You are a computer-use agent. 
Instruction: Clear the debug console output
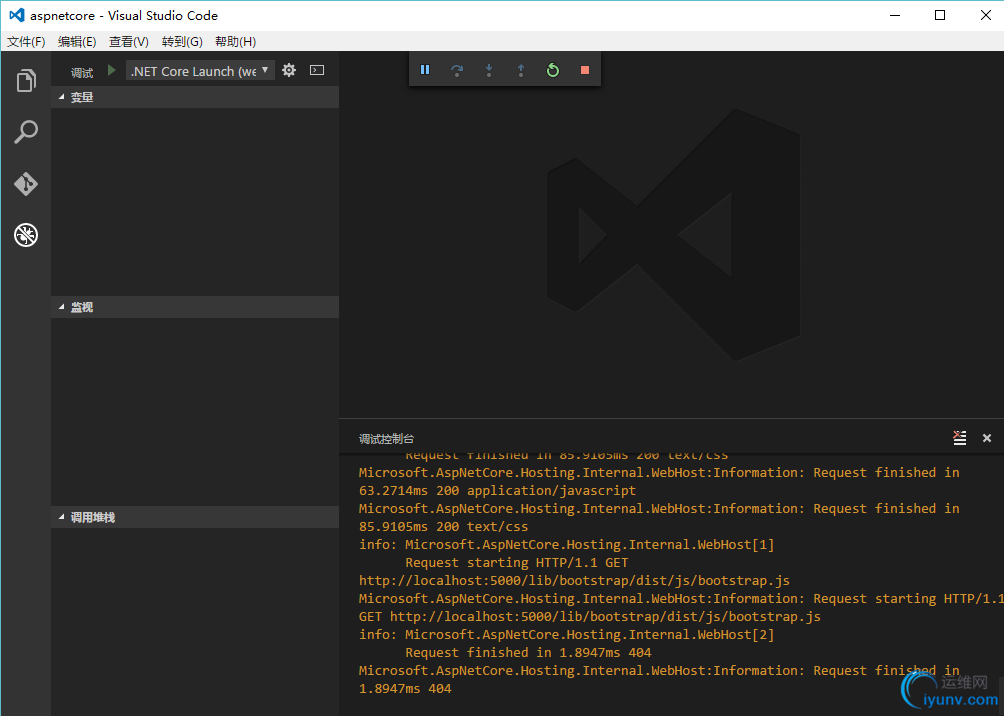coord(959,438)
